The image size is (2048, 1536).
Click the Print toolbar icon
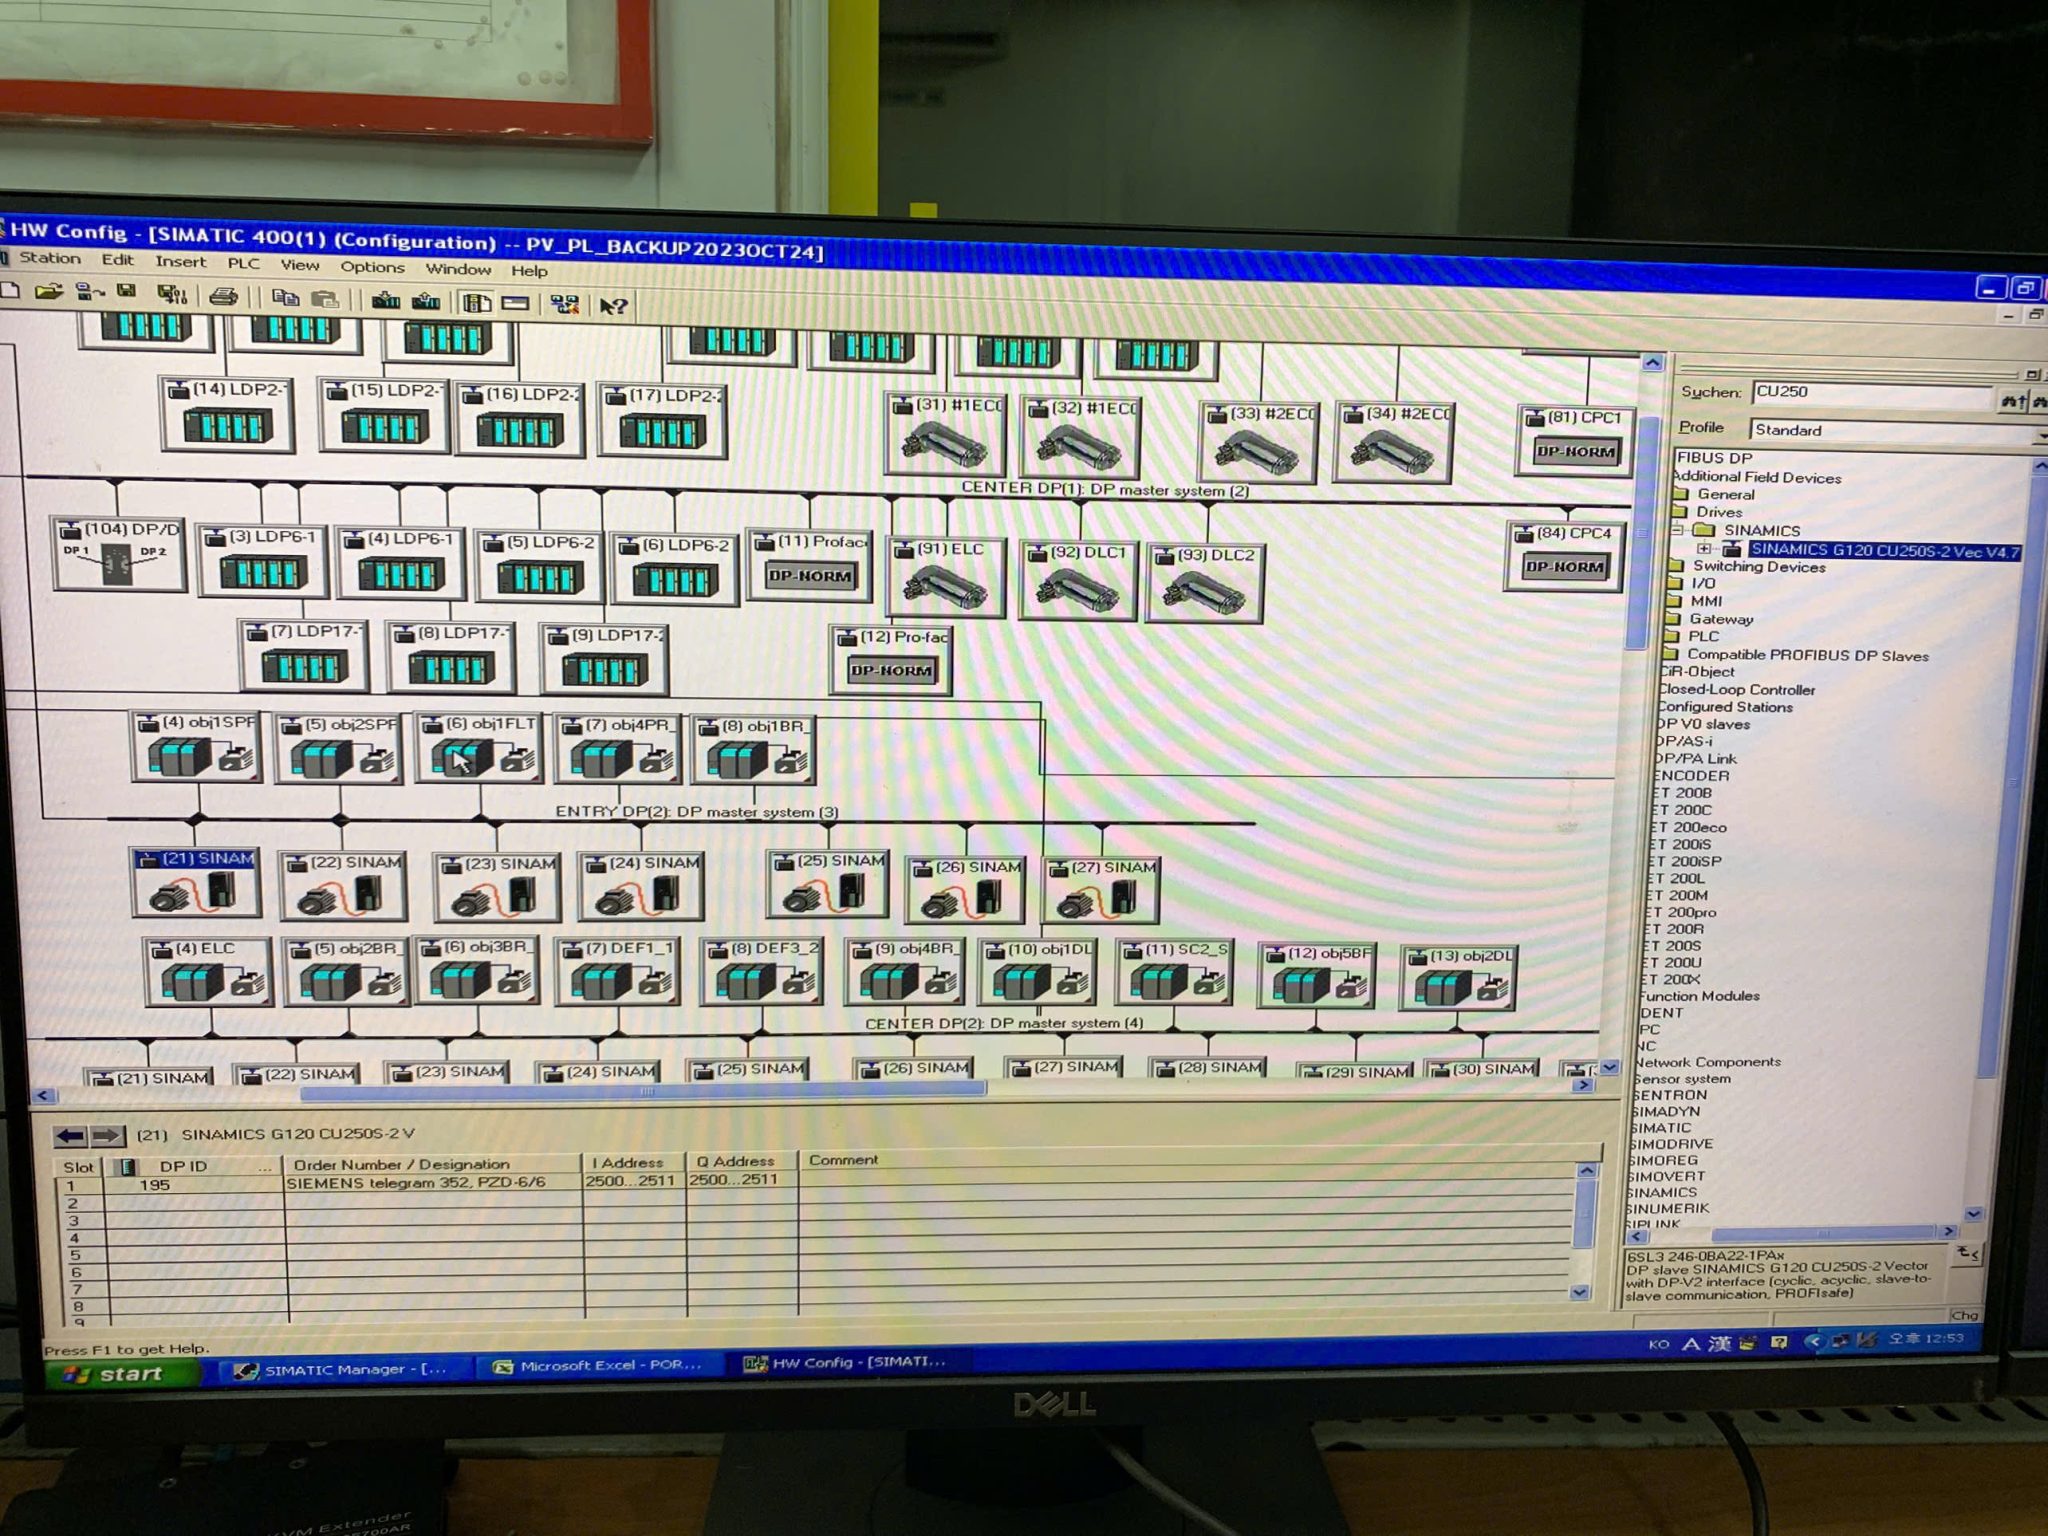coord(224,296)
